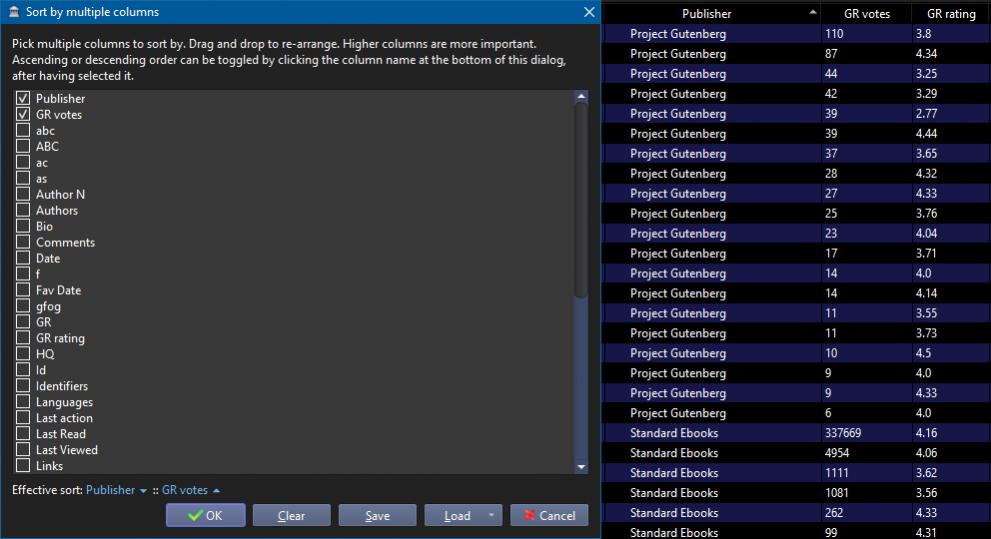Screen dimensions: 991x539
Task: Open the Load button dropdown arrow
Action: [492, 515]
